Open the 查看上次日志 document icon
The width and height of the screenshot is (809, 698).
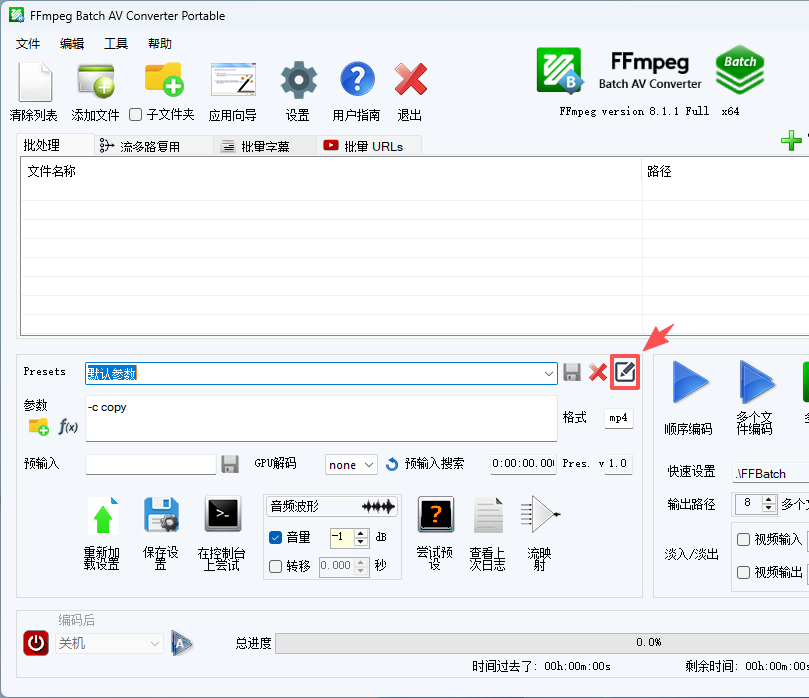[488, 515]
